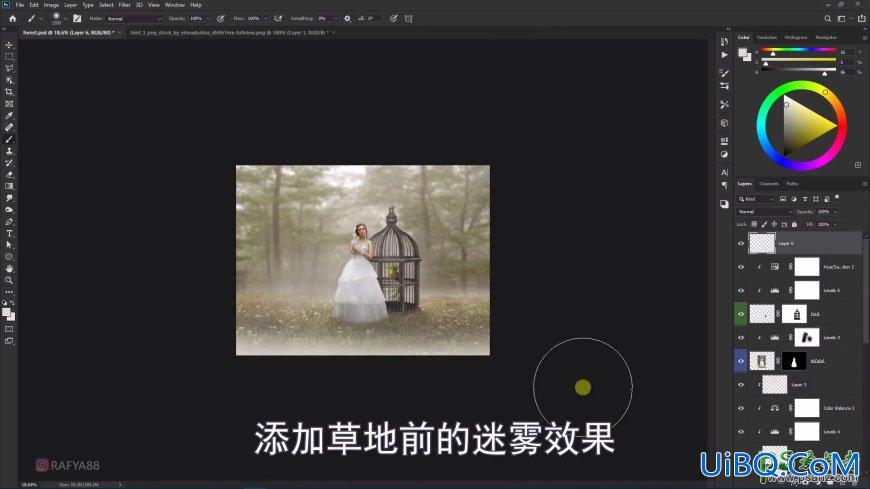This screenshot has height=489, width=870.
Task: Toggle symmetry paint butterfly icon
Action: [409, 18]
